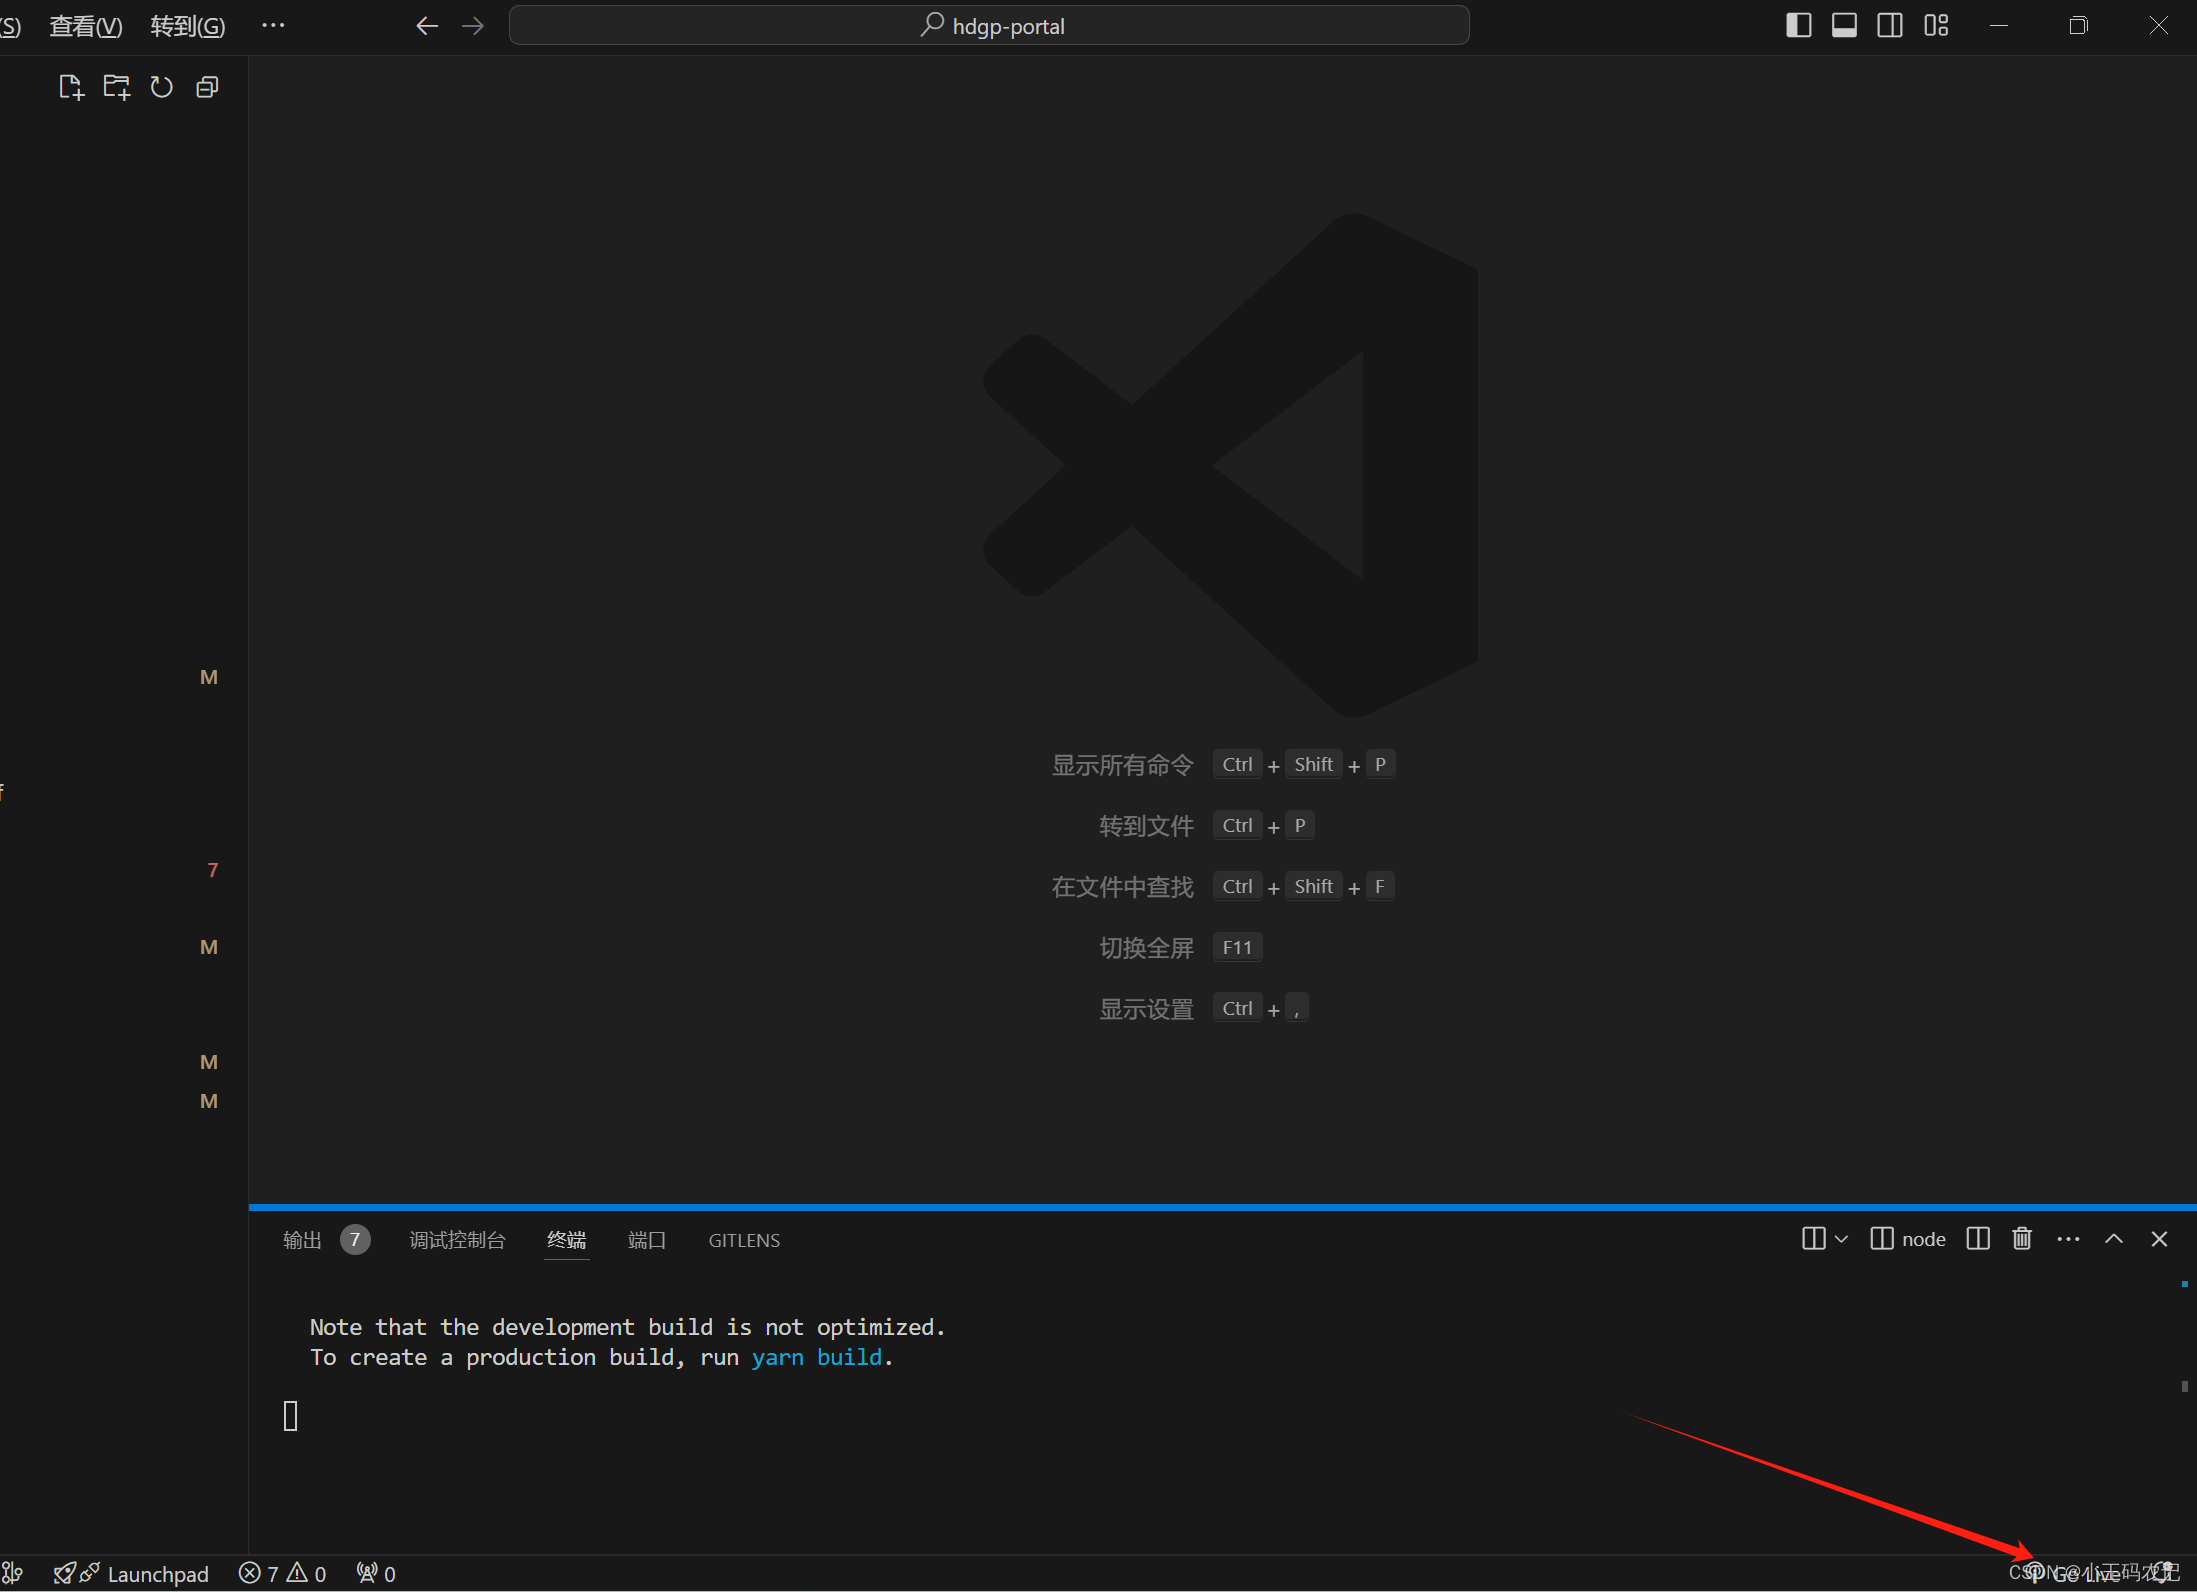Show more menu bar items
2197x1592 pixels.
click(x=273, y=26)
